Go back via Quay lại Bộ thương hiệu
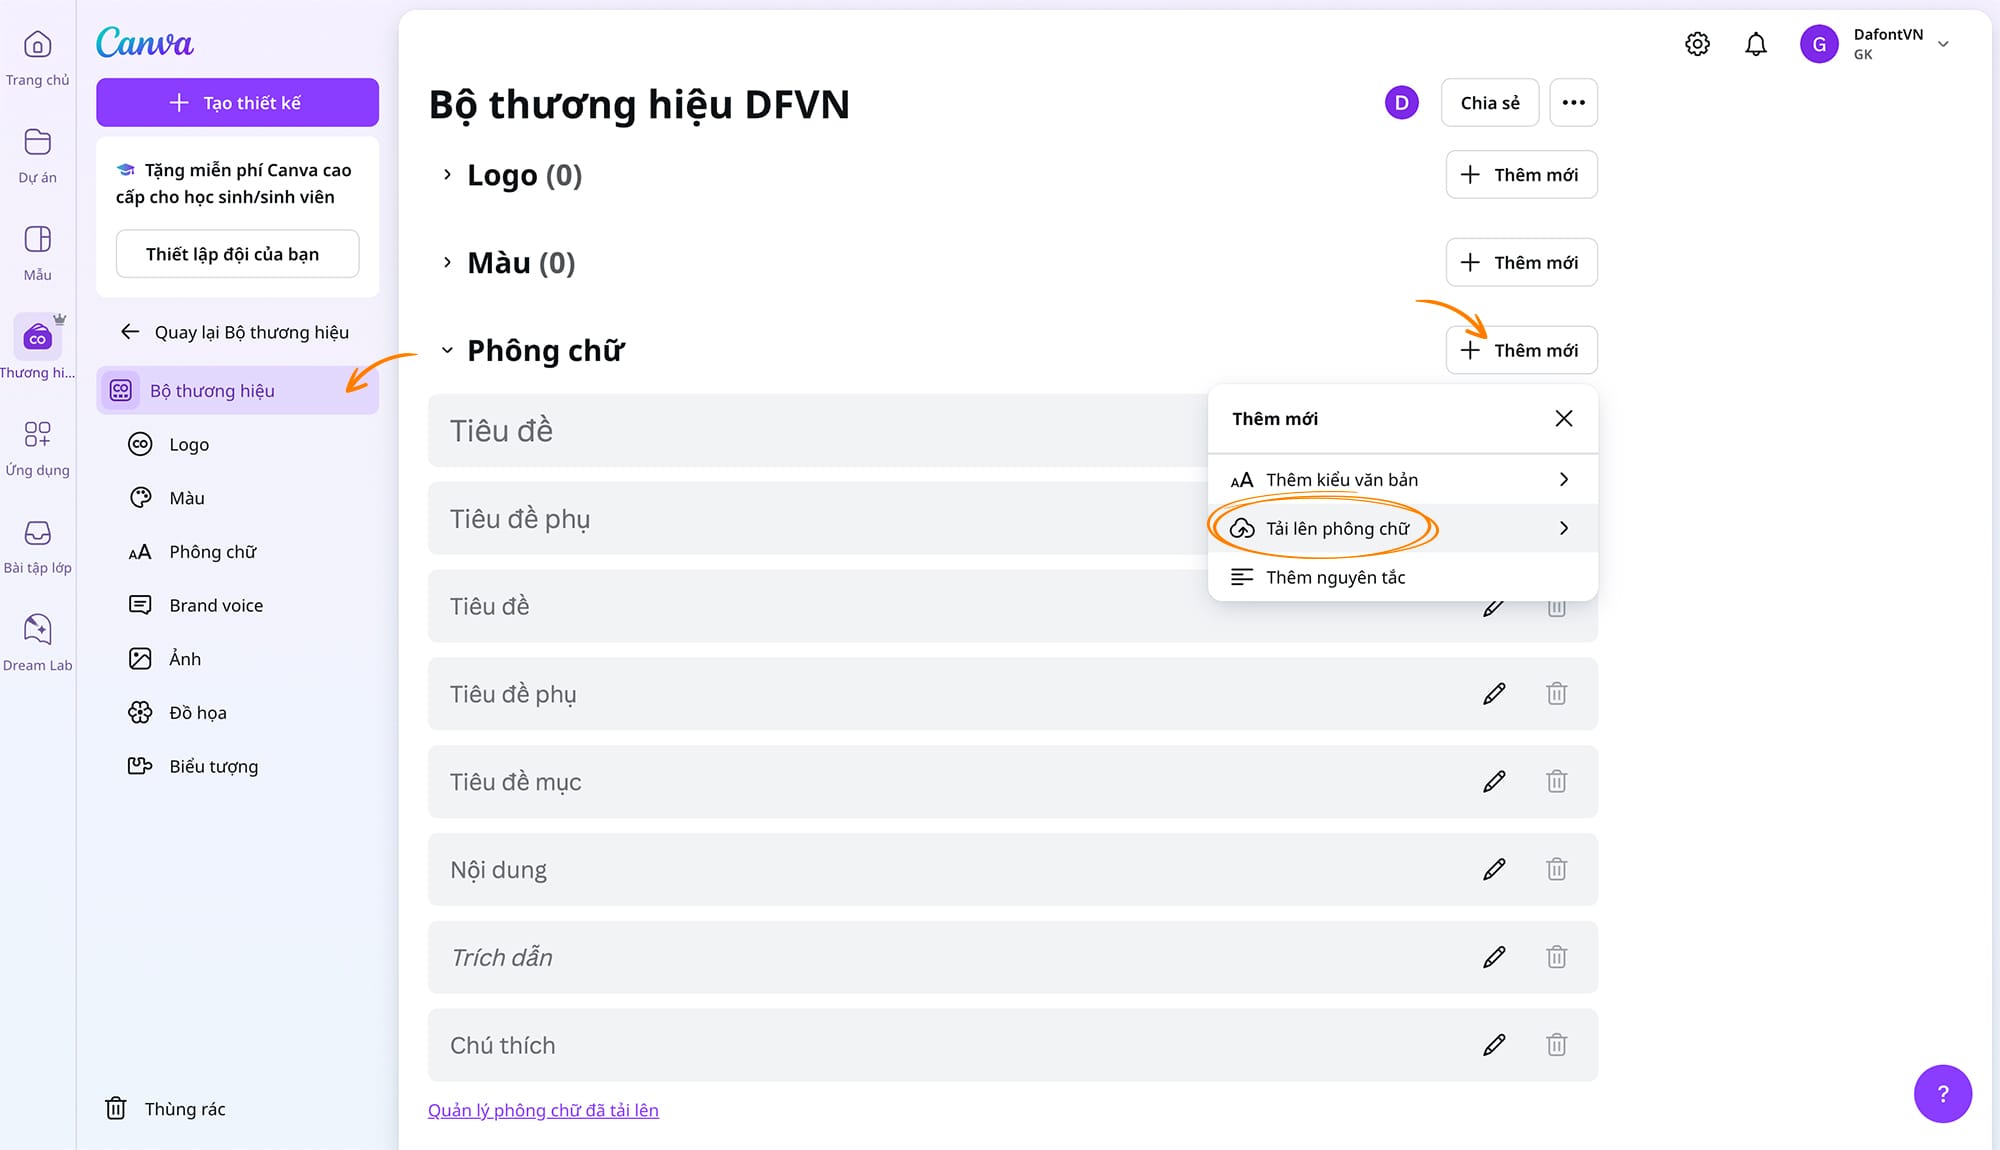Image resolution: width=2000 pixels, height=1150 pixels. pos(235,332)
